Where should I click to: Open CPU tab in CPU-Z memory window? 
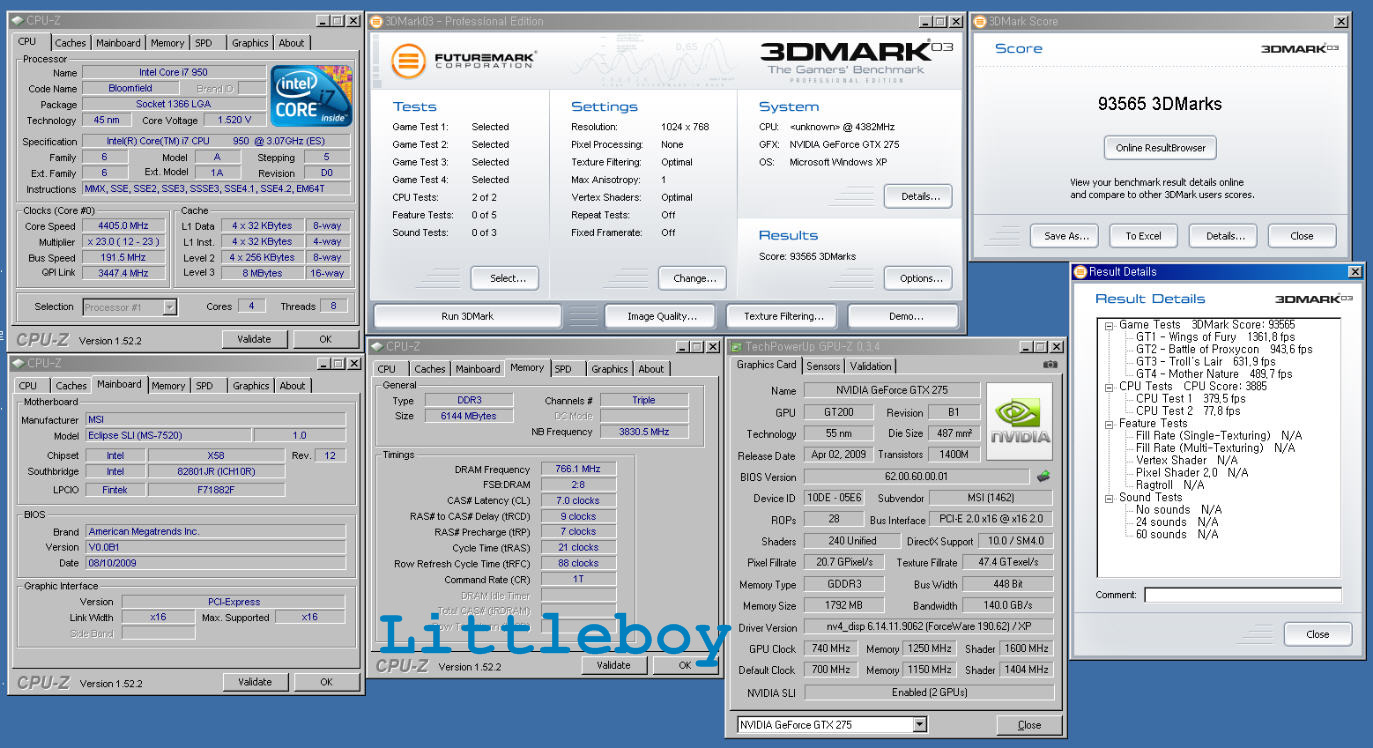(387, 369)
